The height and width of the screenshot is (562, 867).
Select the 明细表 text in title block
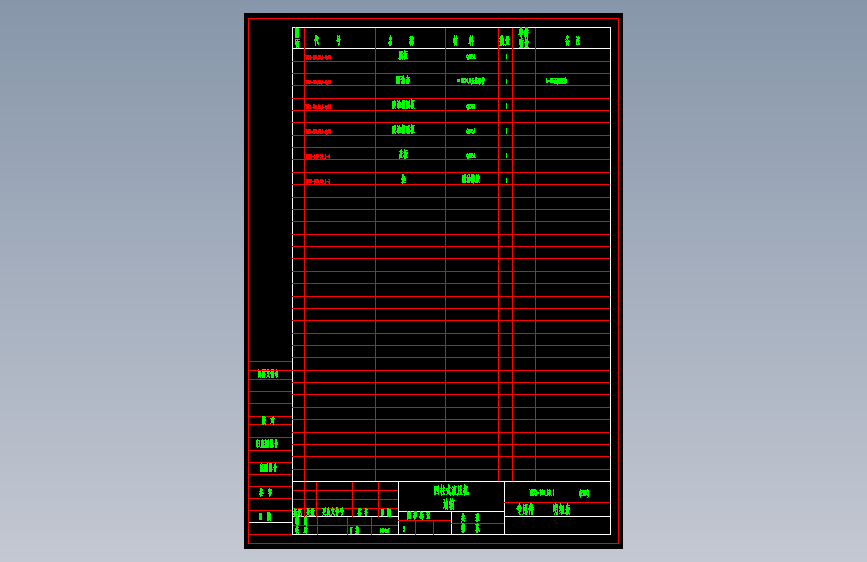coord(561,509)
